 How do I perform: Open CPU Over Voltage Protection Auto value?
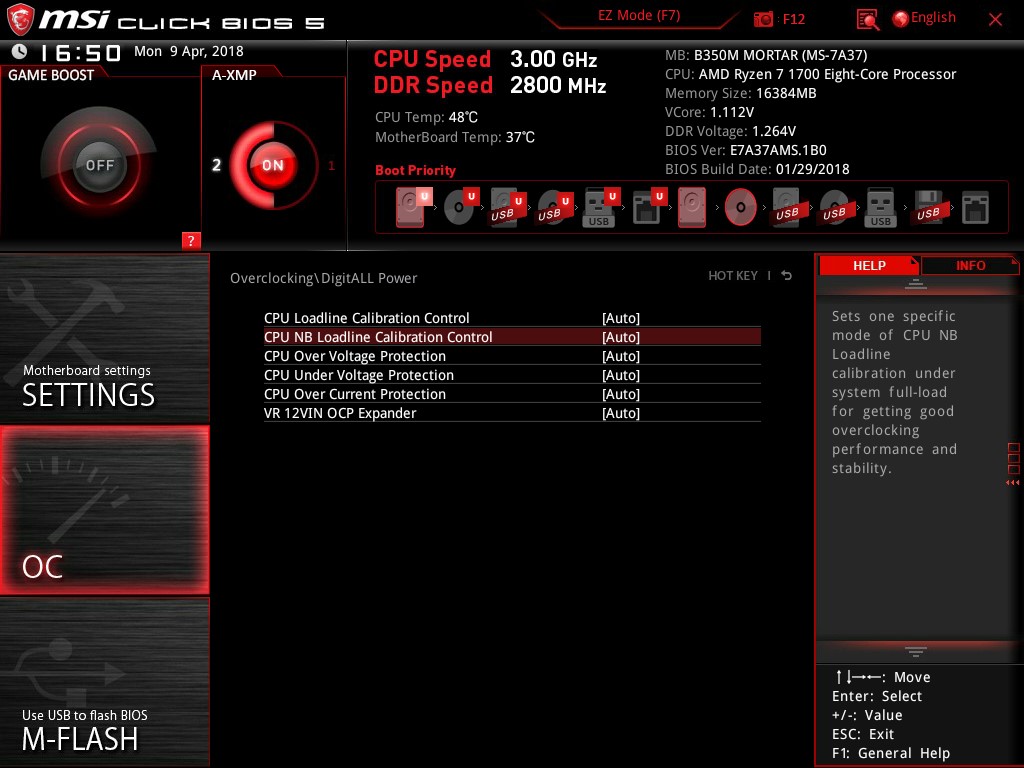point(620,356)
